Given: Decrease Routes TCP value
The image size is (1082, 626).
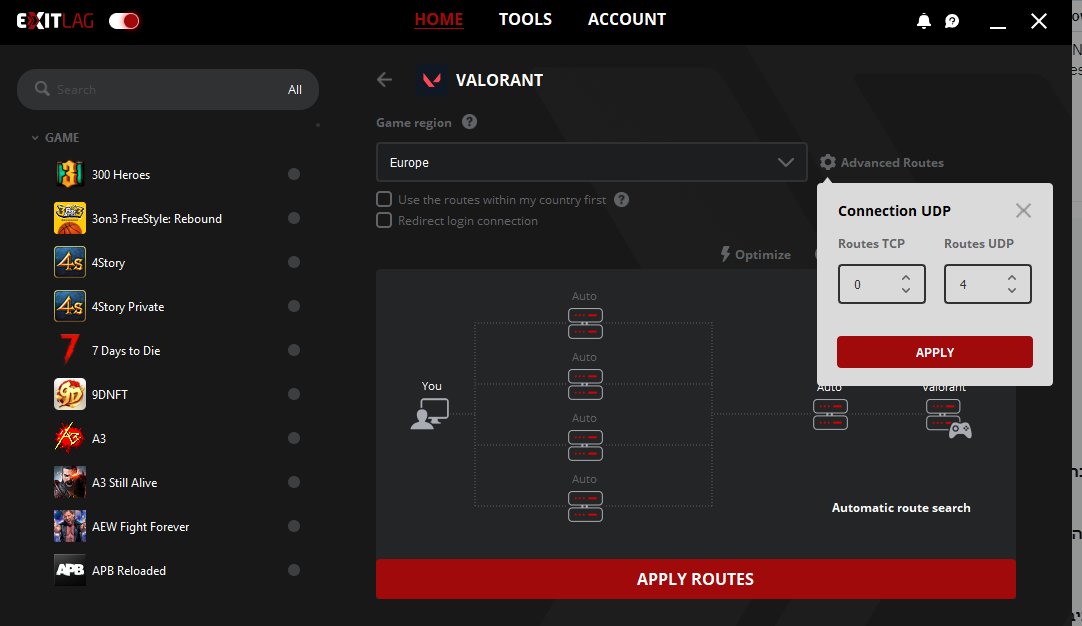Looking at the screenshot, I should [x=905, y=291].
